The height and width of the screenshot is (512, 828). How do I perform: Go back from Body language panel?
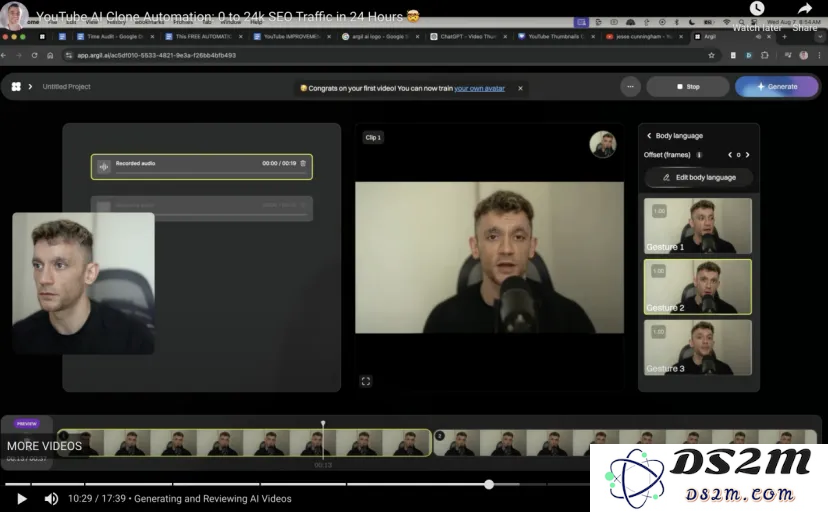coord(649,136)
